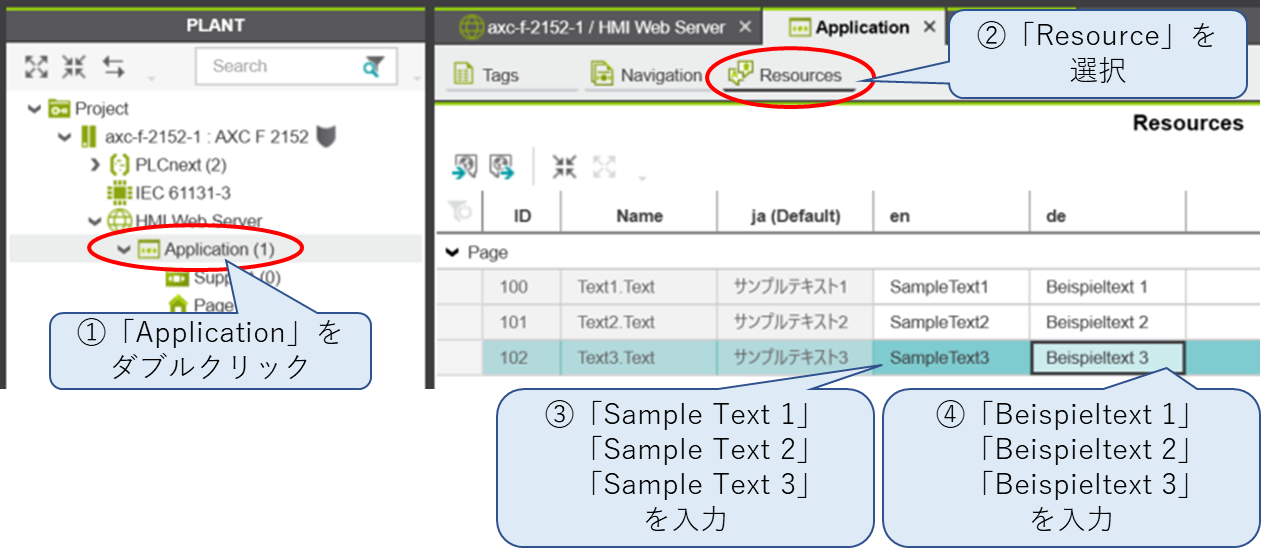Click the double-arrow sync icon in PLANT toolbar

114,67
